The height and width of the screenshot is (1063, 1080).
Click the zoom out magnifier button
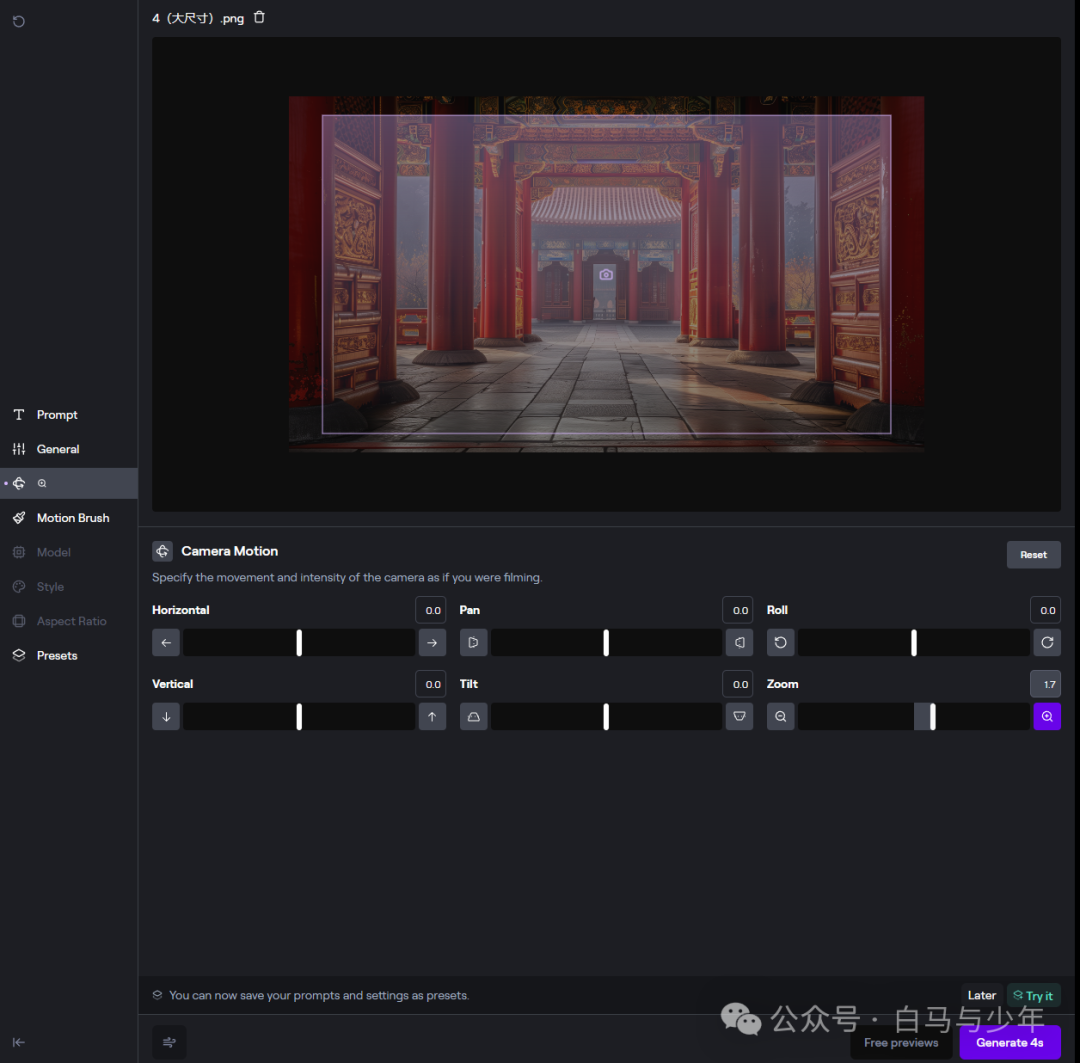click(x=780, y=716)
